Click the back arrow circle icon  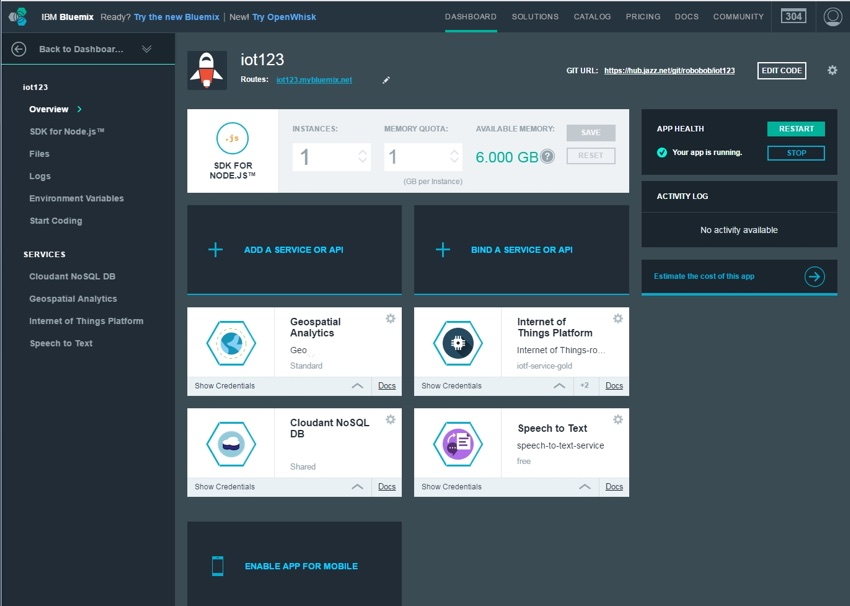tap(18, 49)
